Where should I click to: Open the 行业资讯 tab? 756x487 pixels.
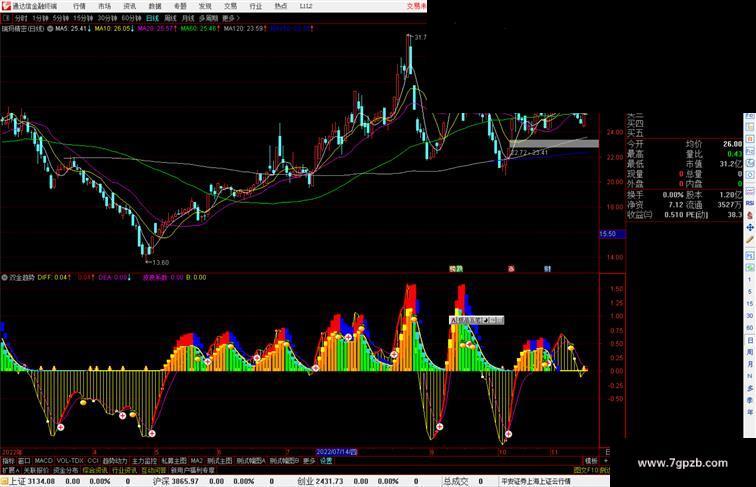pyautogui.click(x=124, y=470)
